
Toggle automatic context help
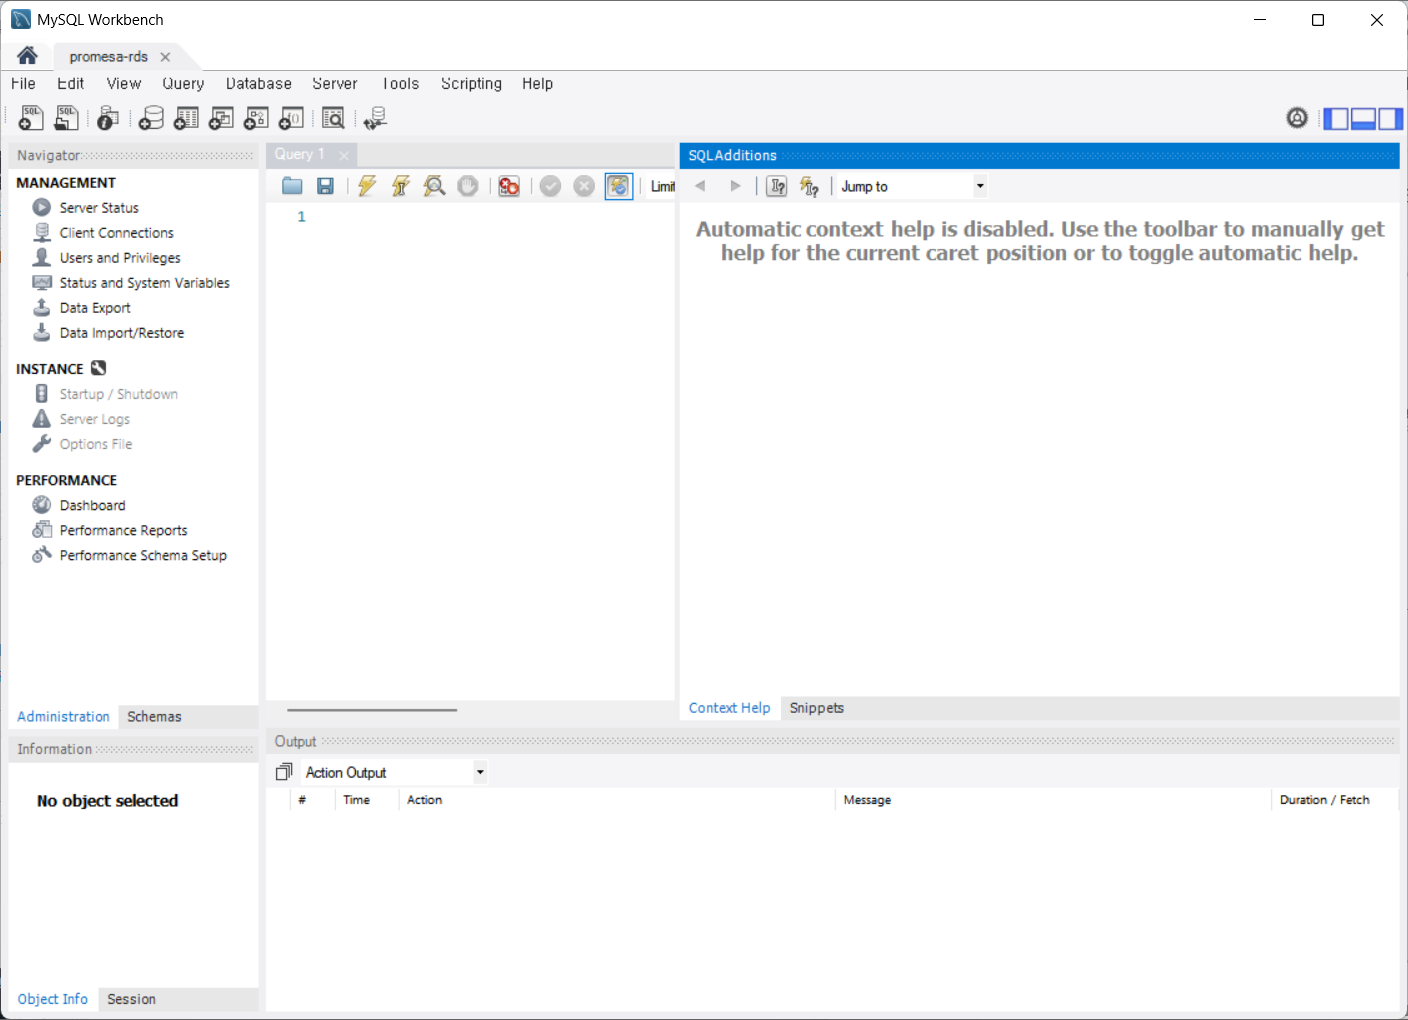click(x=810, y=186)
